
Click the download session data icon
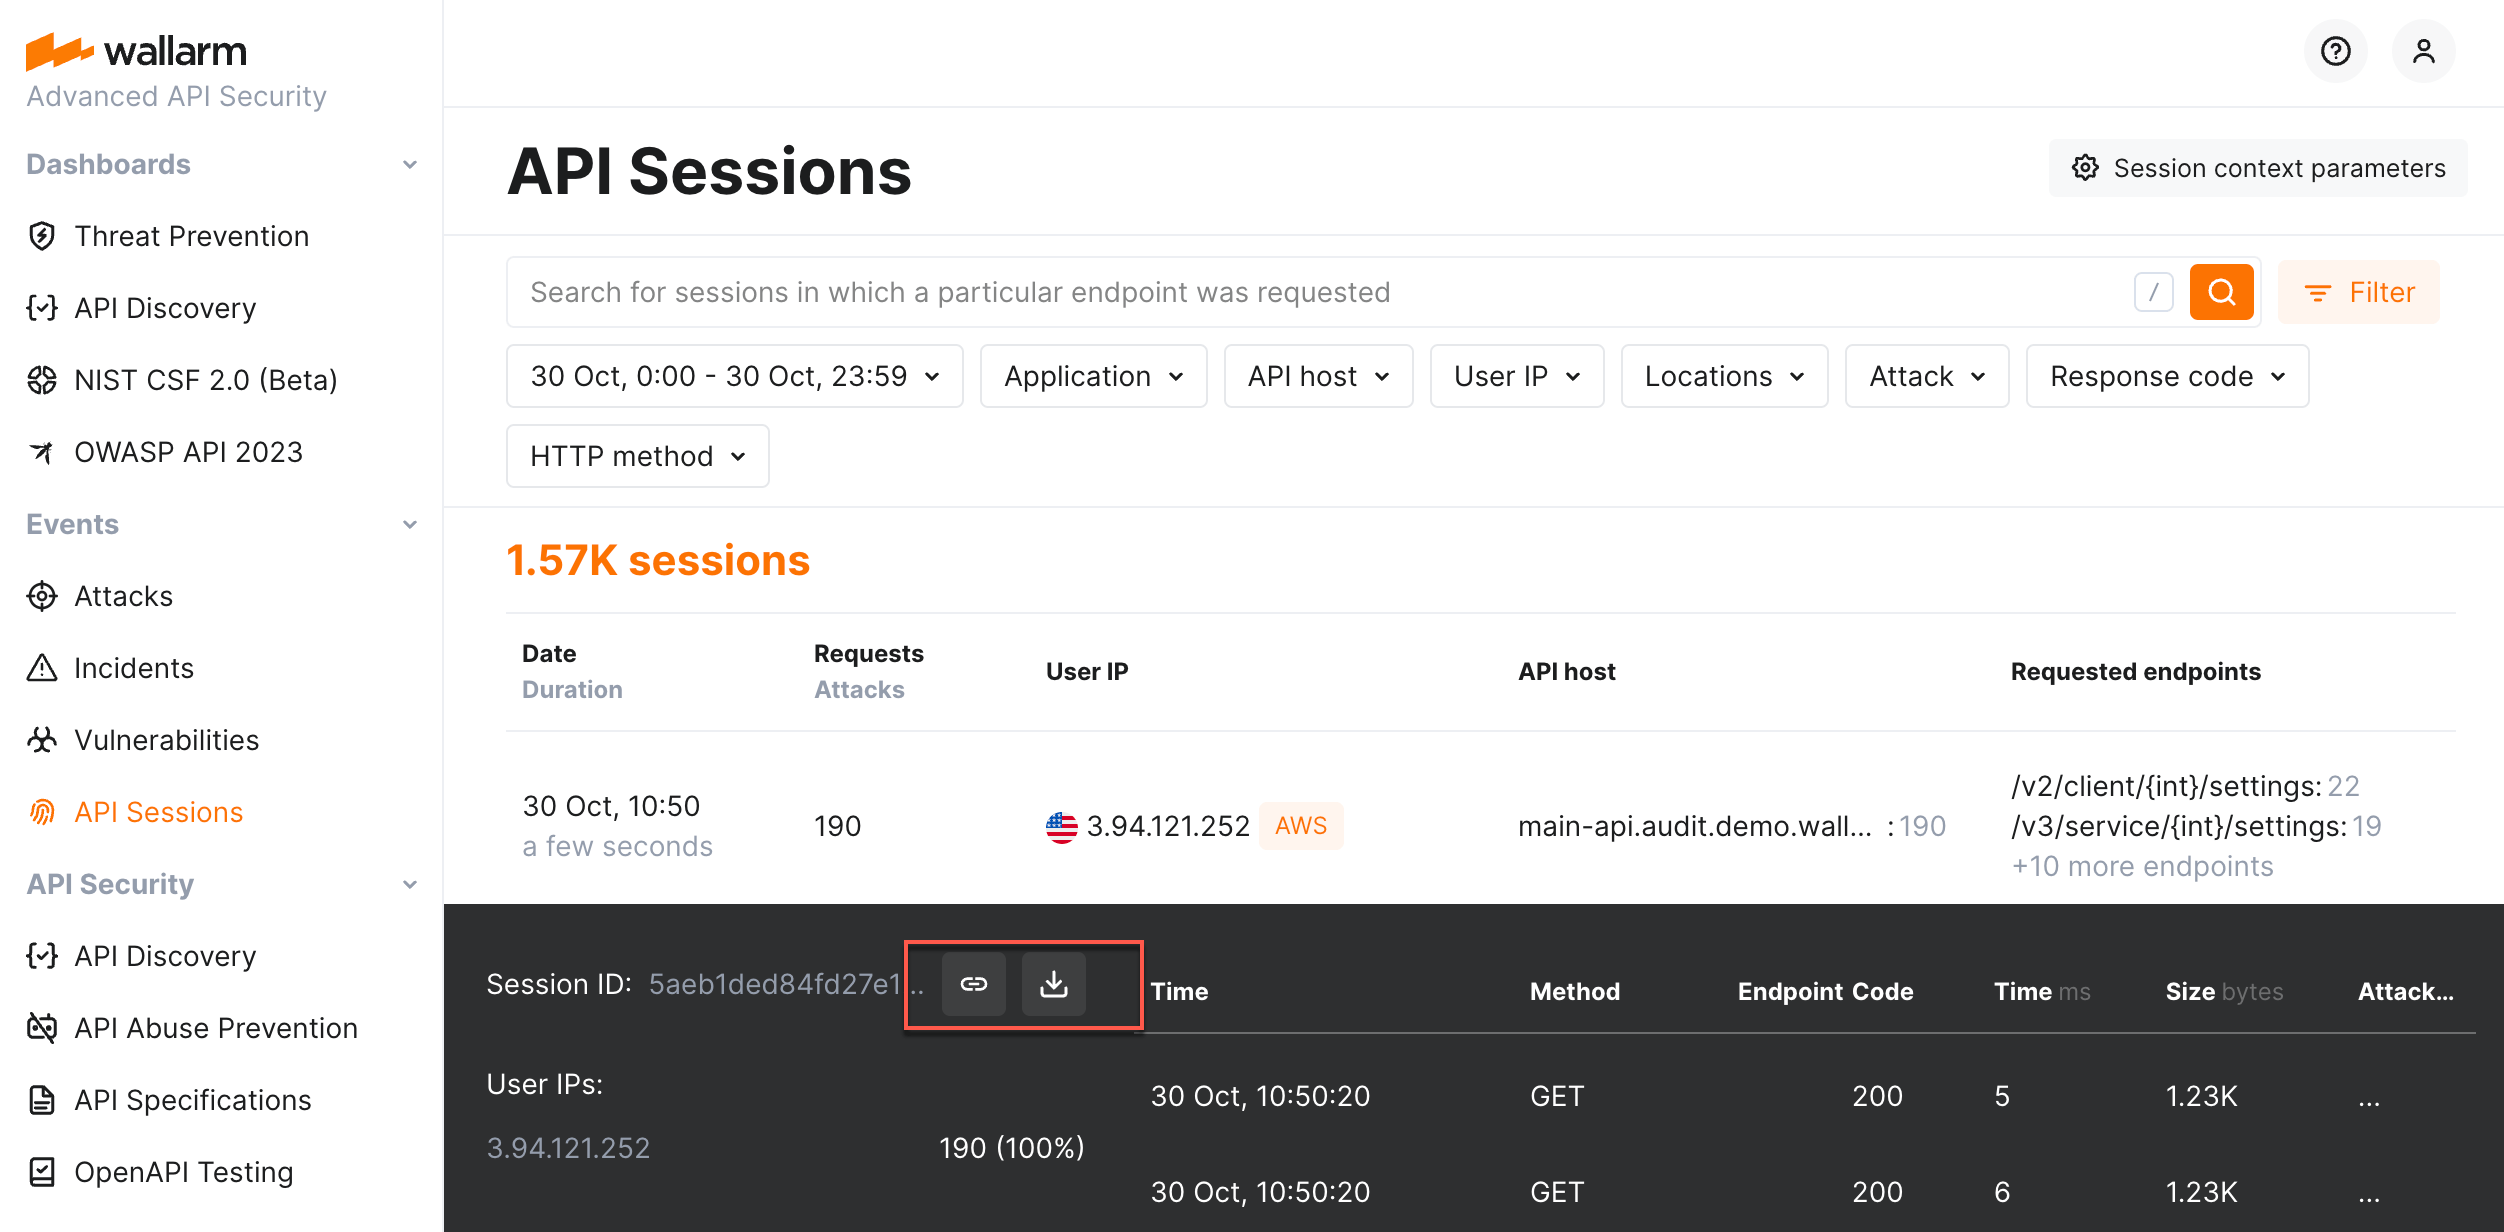pos(1054,984)
